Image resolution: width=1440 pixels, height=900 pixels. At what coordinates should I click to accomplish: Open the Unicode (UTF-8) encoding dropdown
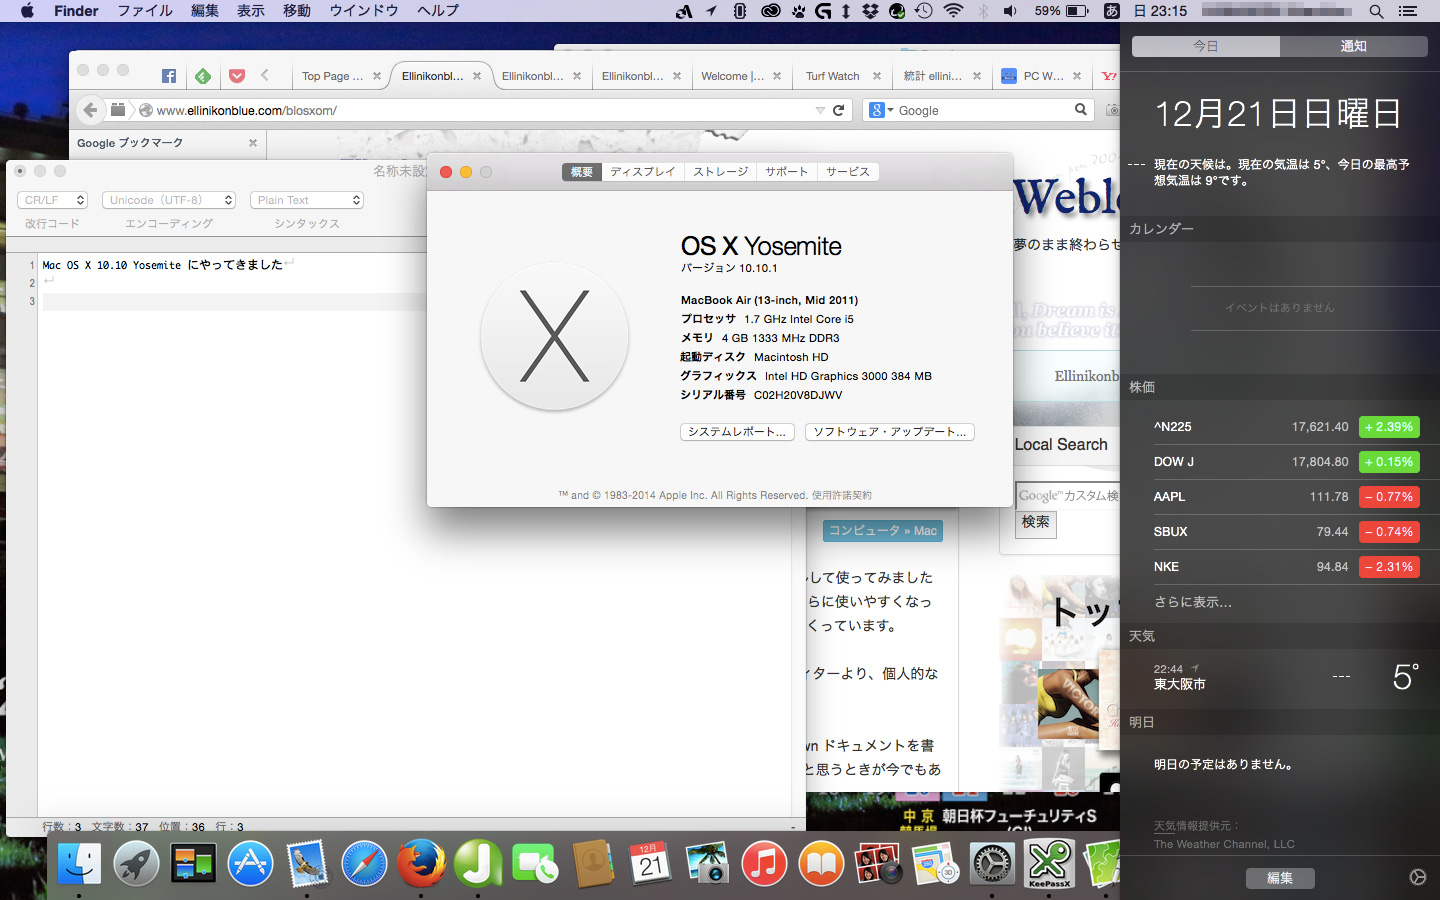168,200
